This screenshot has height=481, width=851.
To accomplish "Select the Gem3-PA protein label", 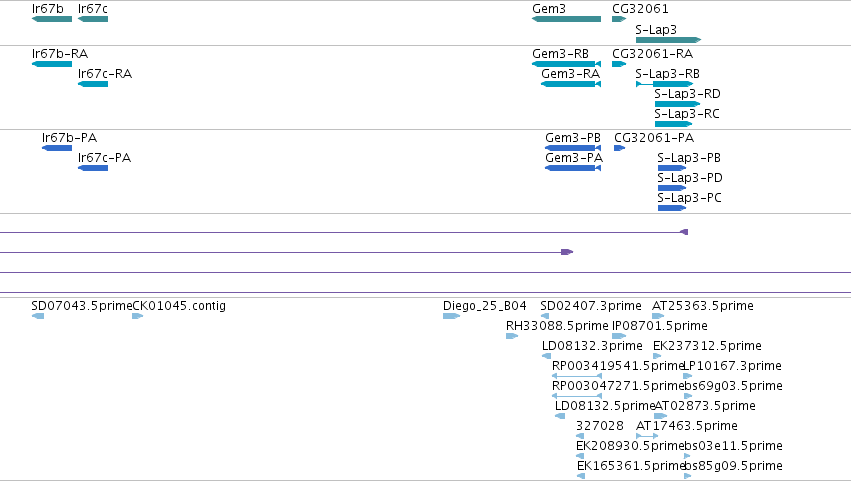I will click(574, 158).
